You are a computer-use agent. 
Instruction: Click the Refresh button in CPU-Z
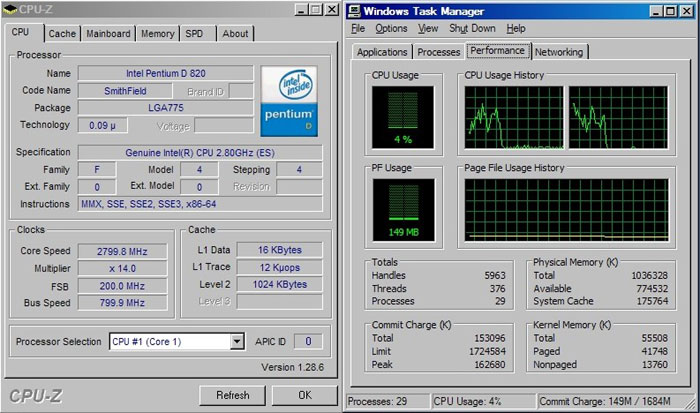tap(233, 395)
